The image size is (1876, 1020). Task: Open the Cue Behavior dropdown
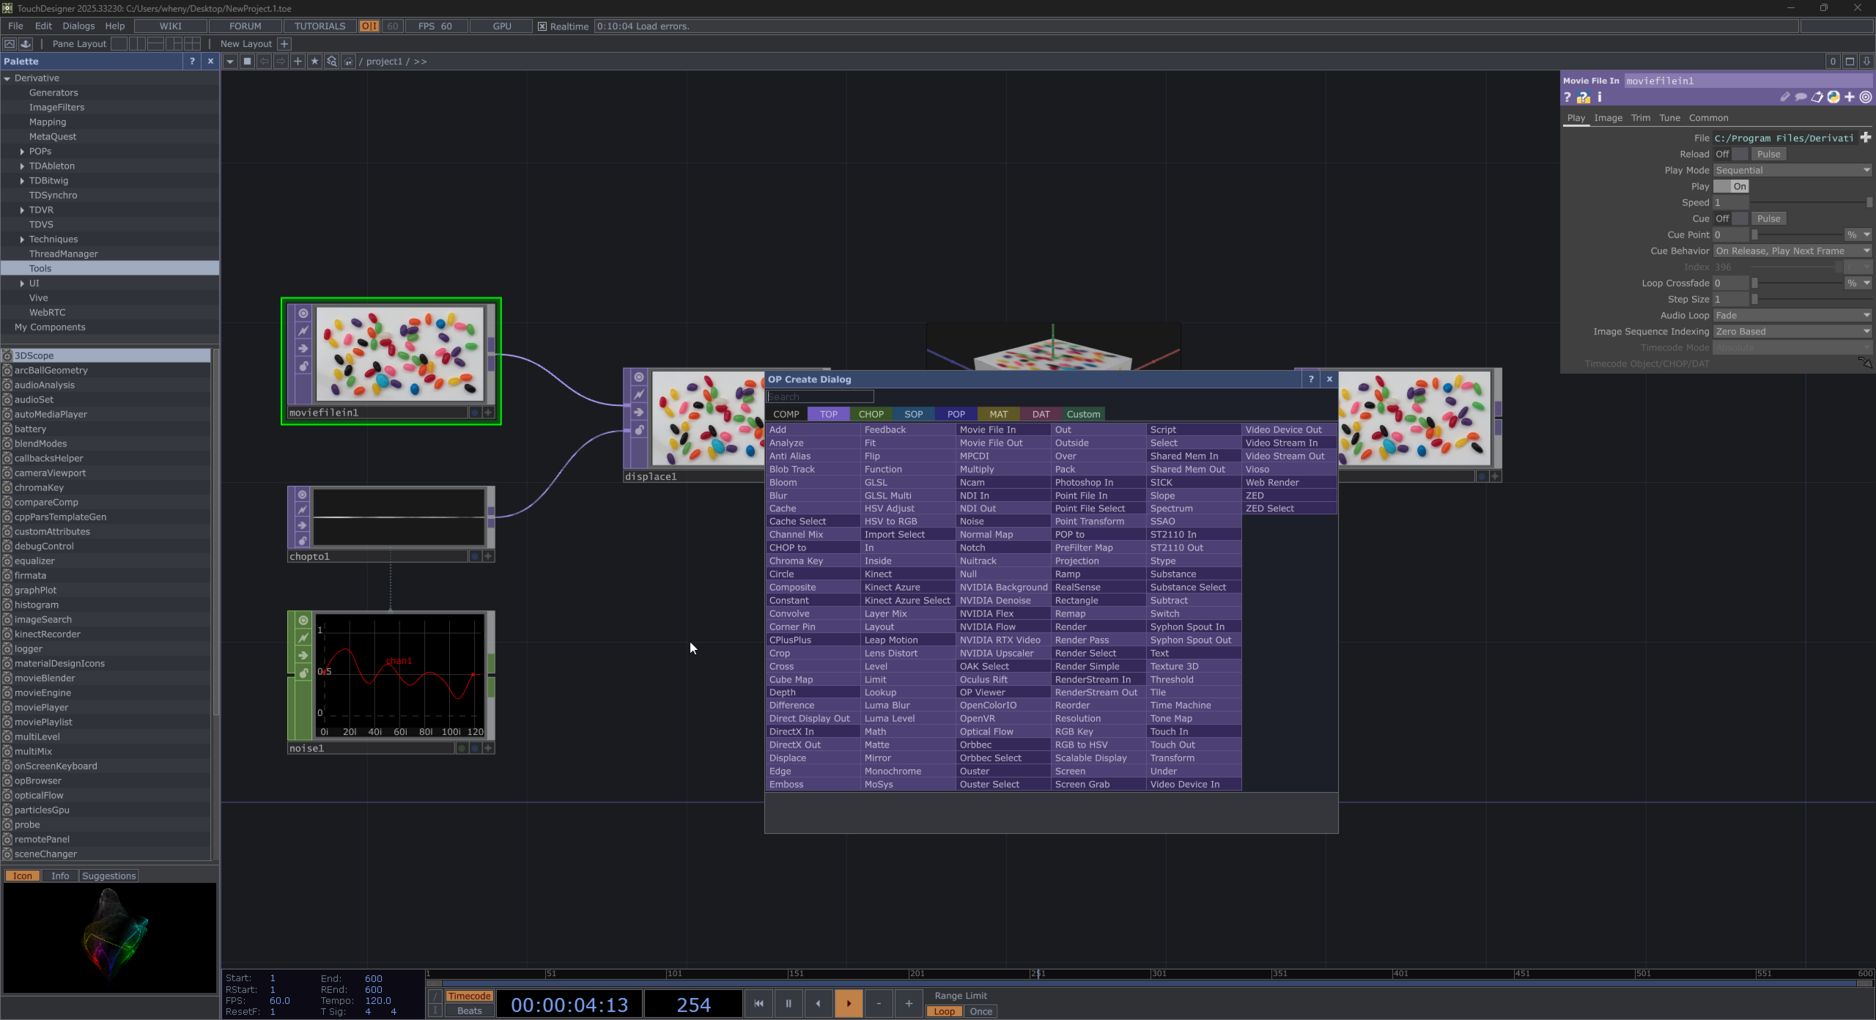(1792, 251)
